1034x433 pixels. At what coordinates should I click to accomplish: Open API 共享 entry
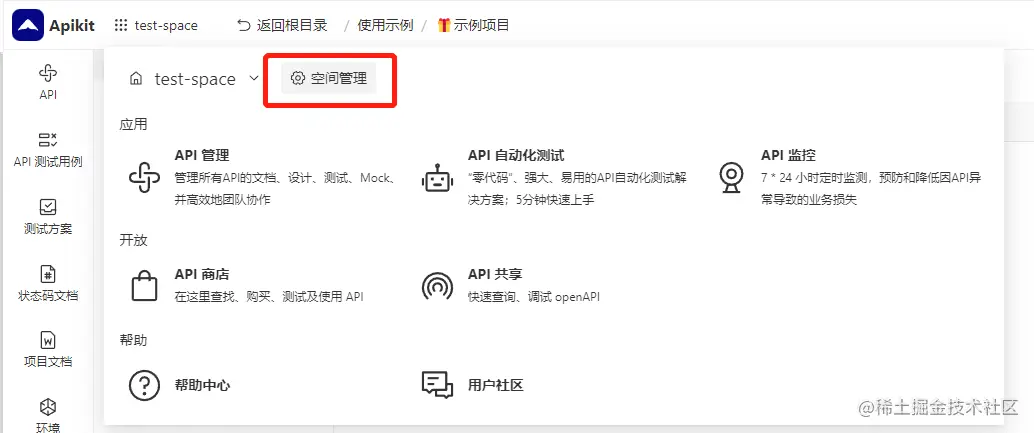click(510, 285)
